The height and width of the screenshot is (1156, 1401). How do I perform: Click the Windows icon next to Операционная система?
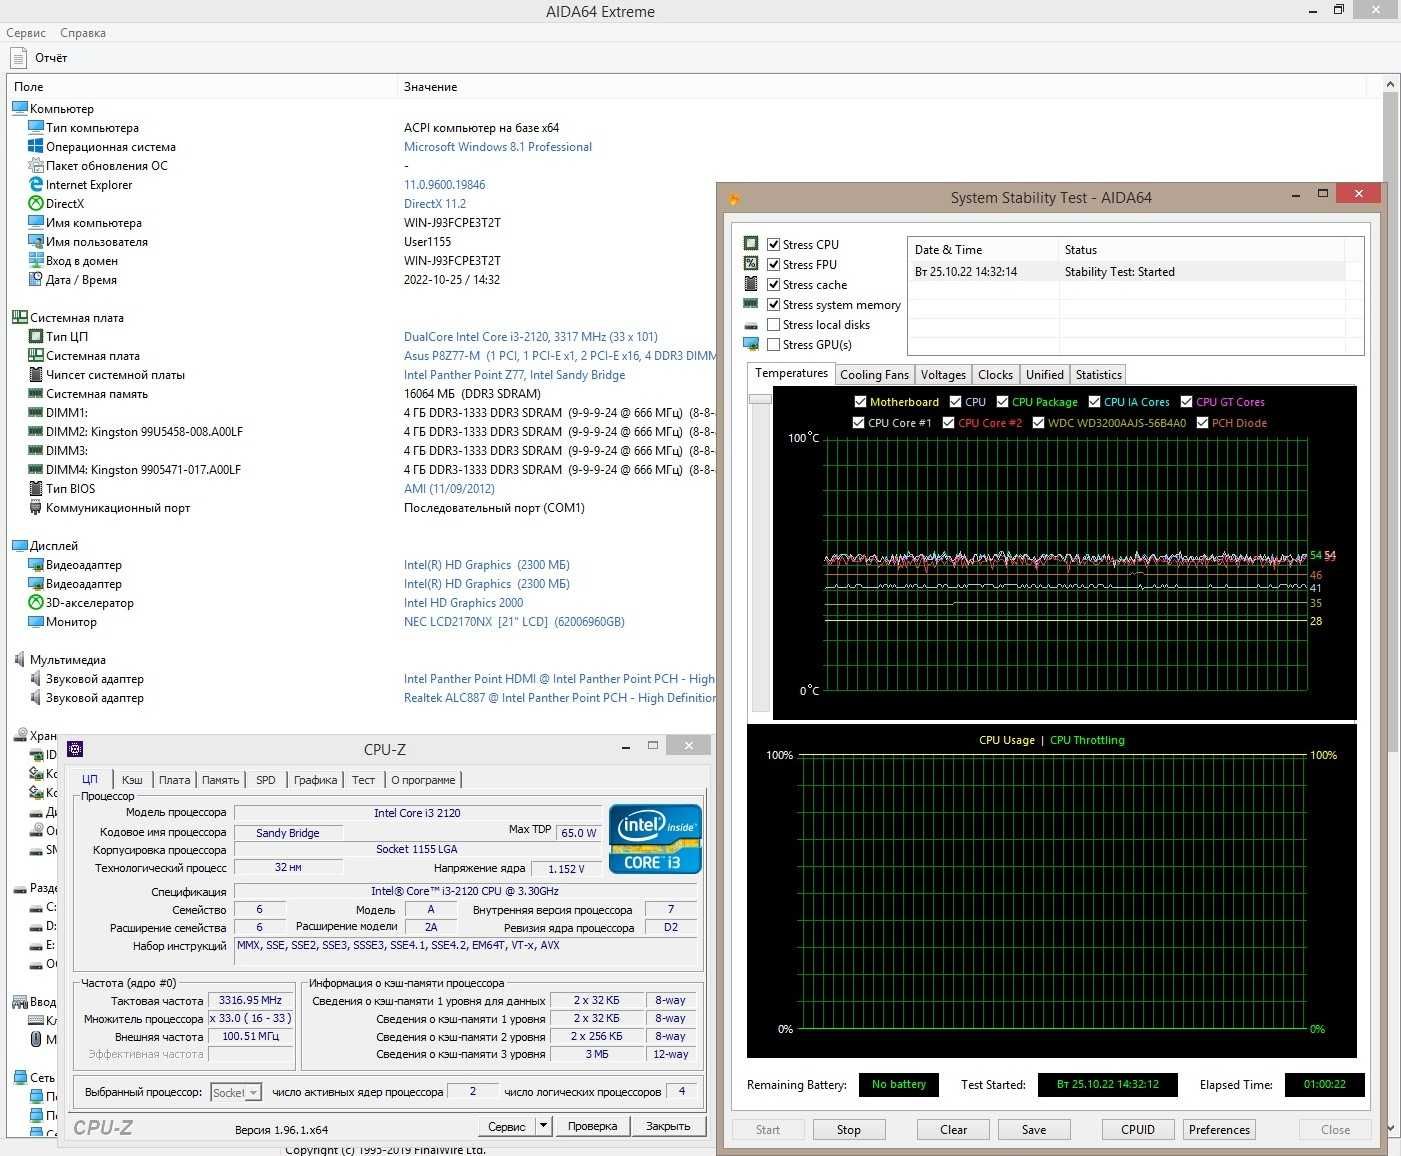pyautogui.click(x=36, y=146)
